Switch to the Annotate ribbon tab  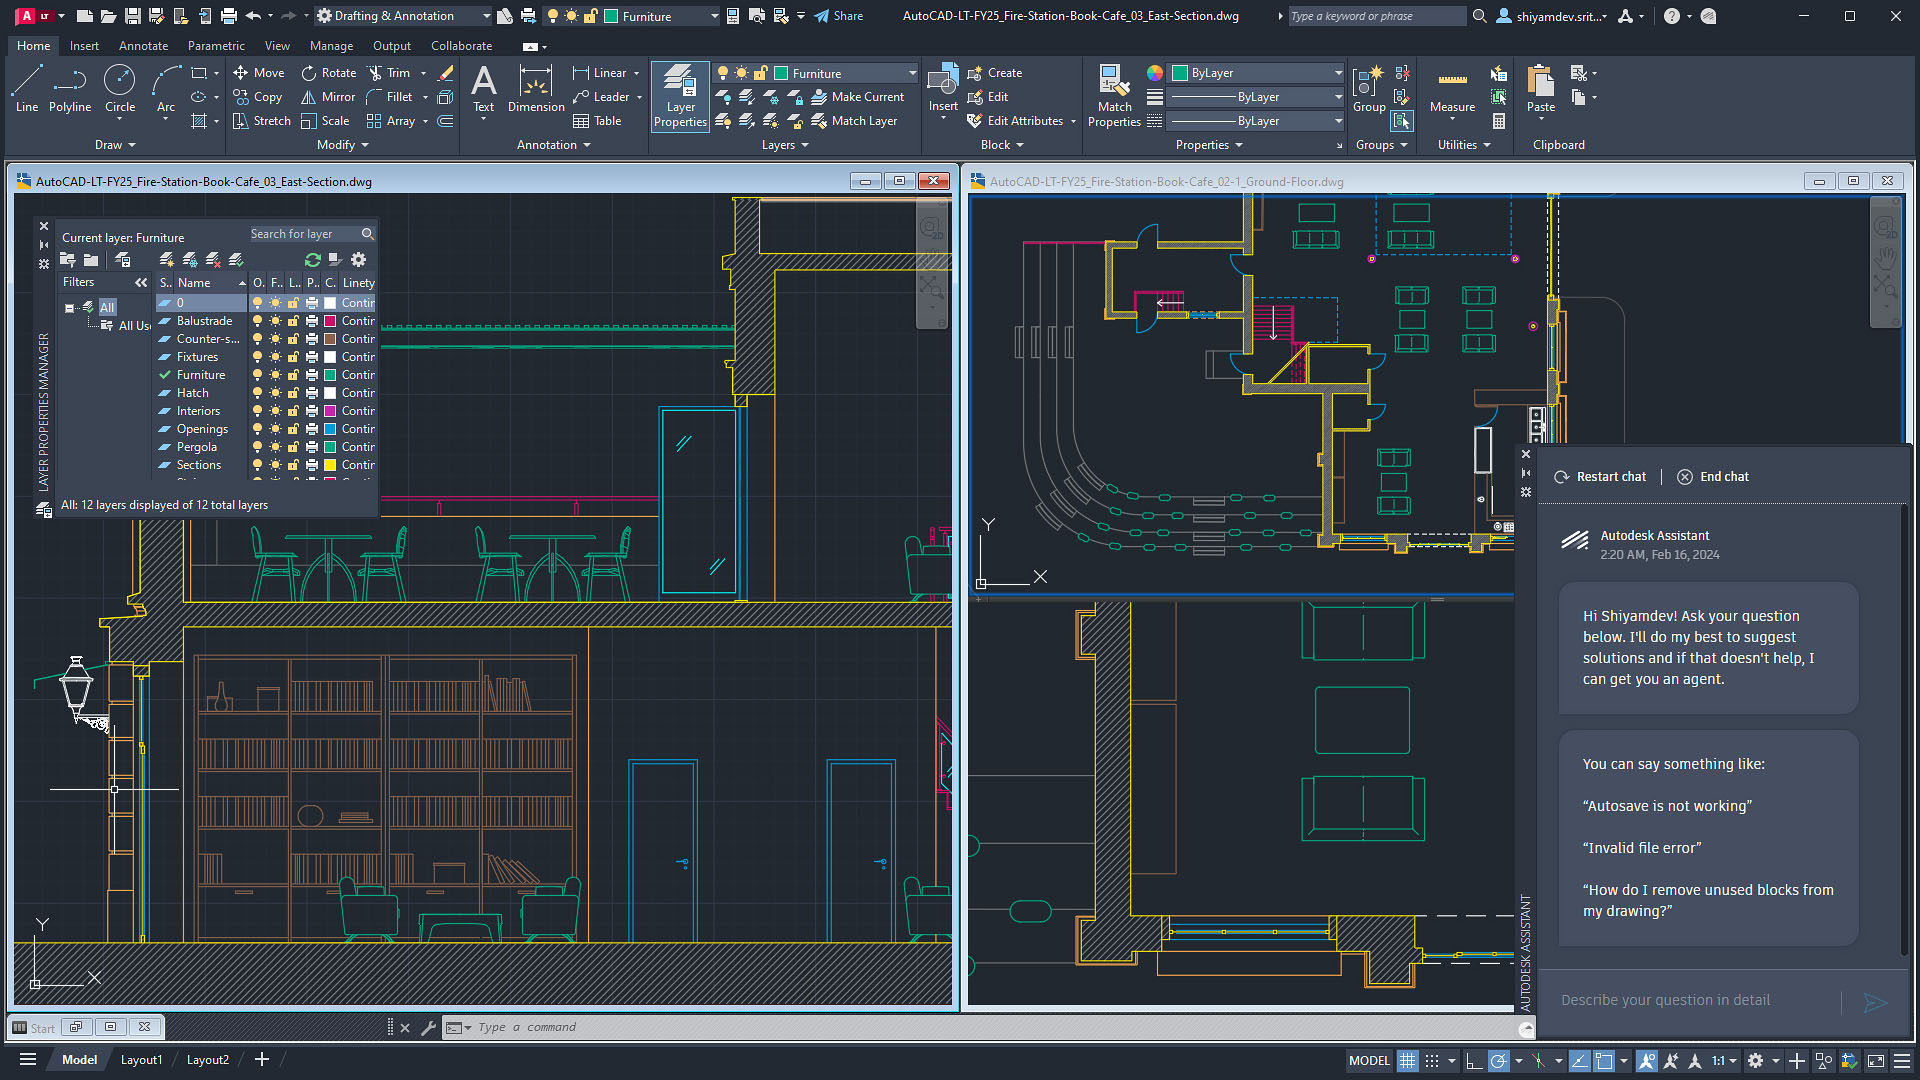143,45
